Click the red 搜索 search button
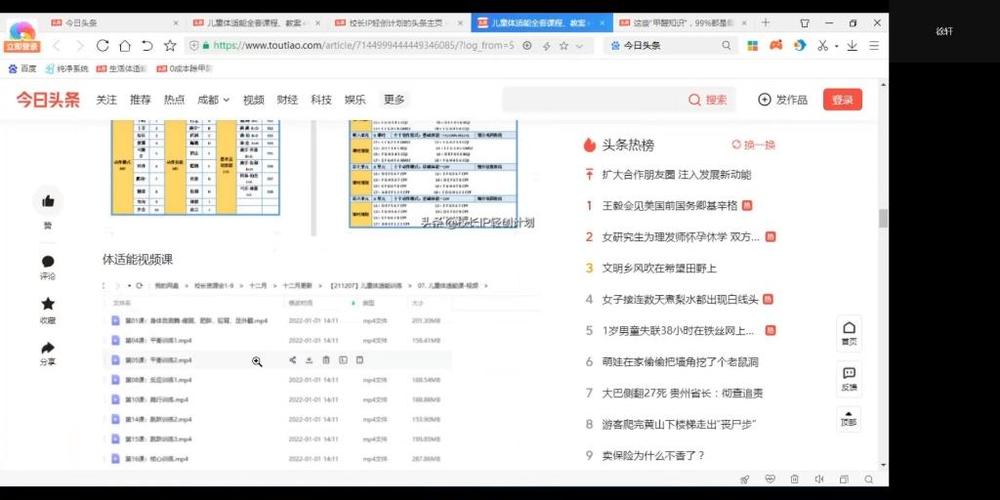 [x=708, y=99]
